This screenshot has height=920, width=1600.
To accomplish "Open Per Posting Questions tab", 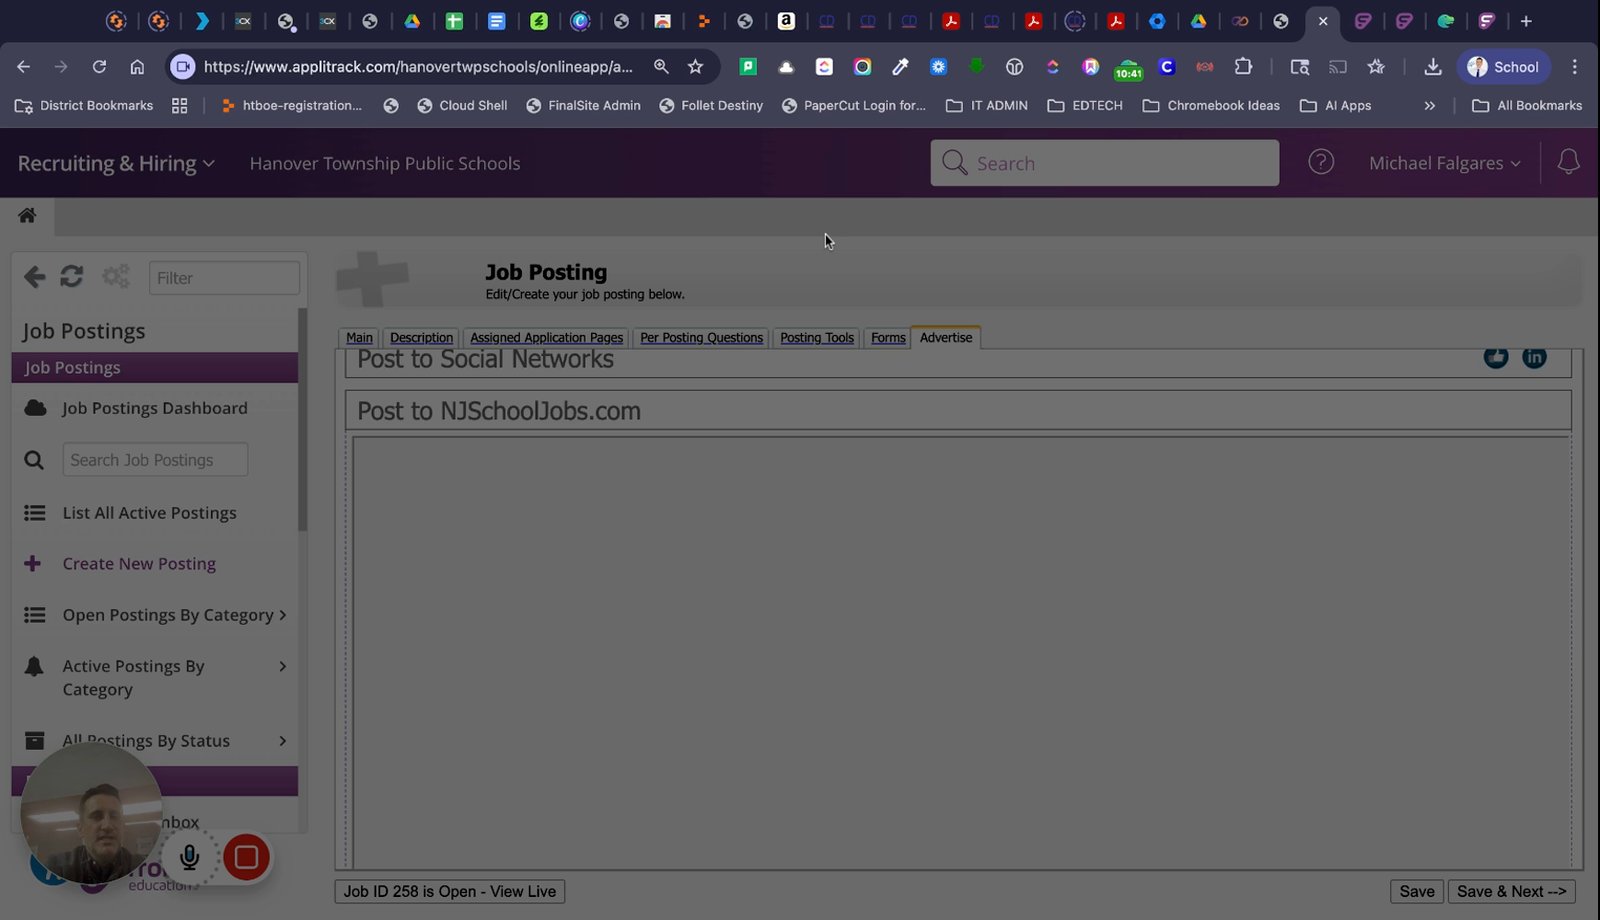I will point(701,338).
